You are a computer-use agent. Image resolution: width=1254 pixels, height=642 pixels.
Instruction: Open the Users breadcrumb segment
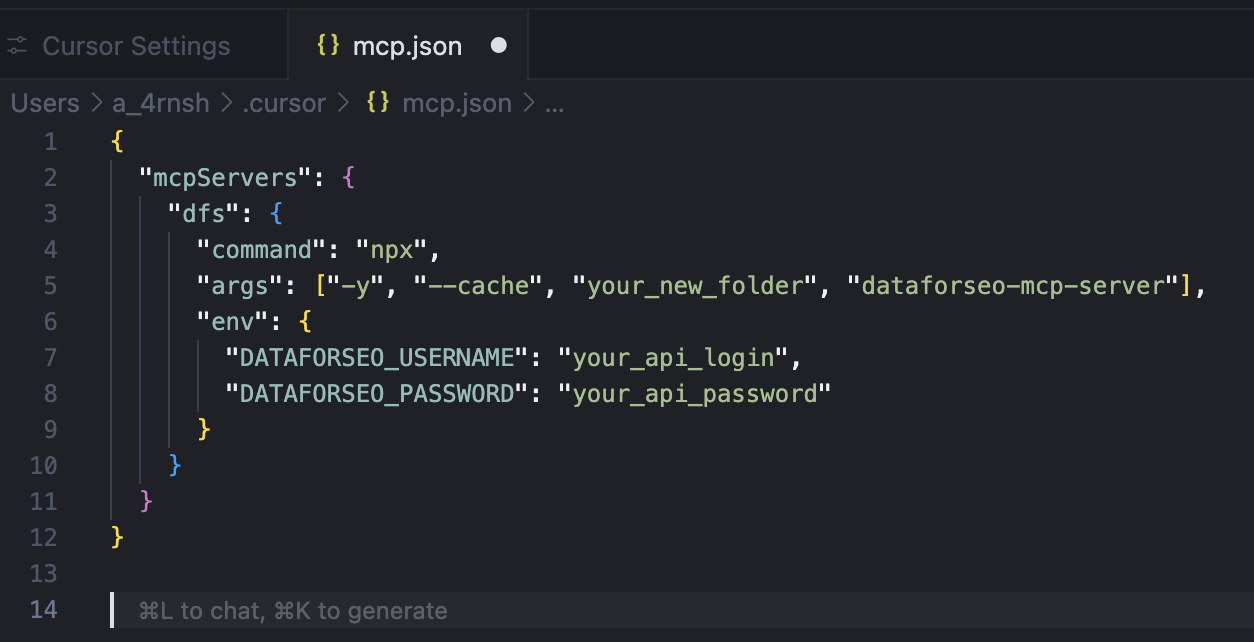point(45,104)
